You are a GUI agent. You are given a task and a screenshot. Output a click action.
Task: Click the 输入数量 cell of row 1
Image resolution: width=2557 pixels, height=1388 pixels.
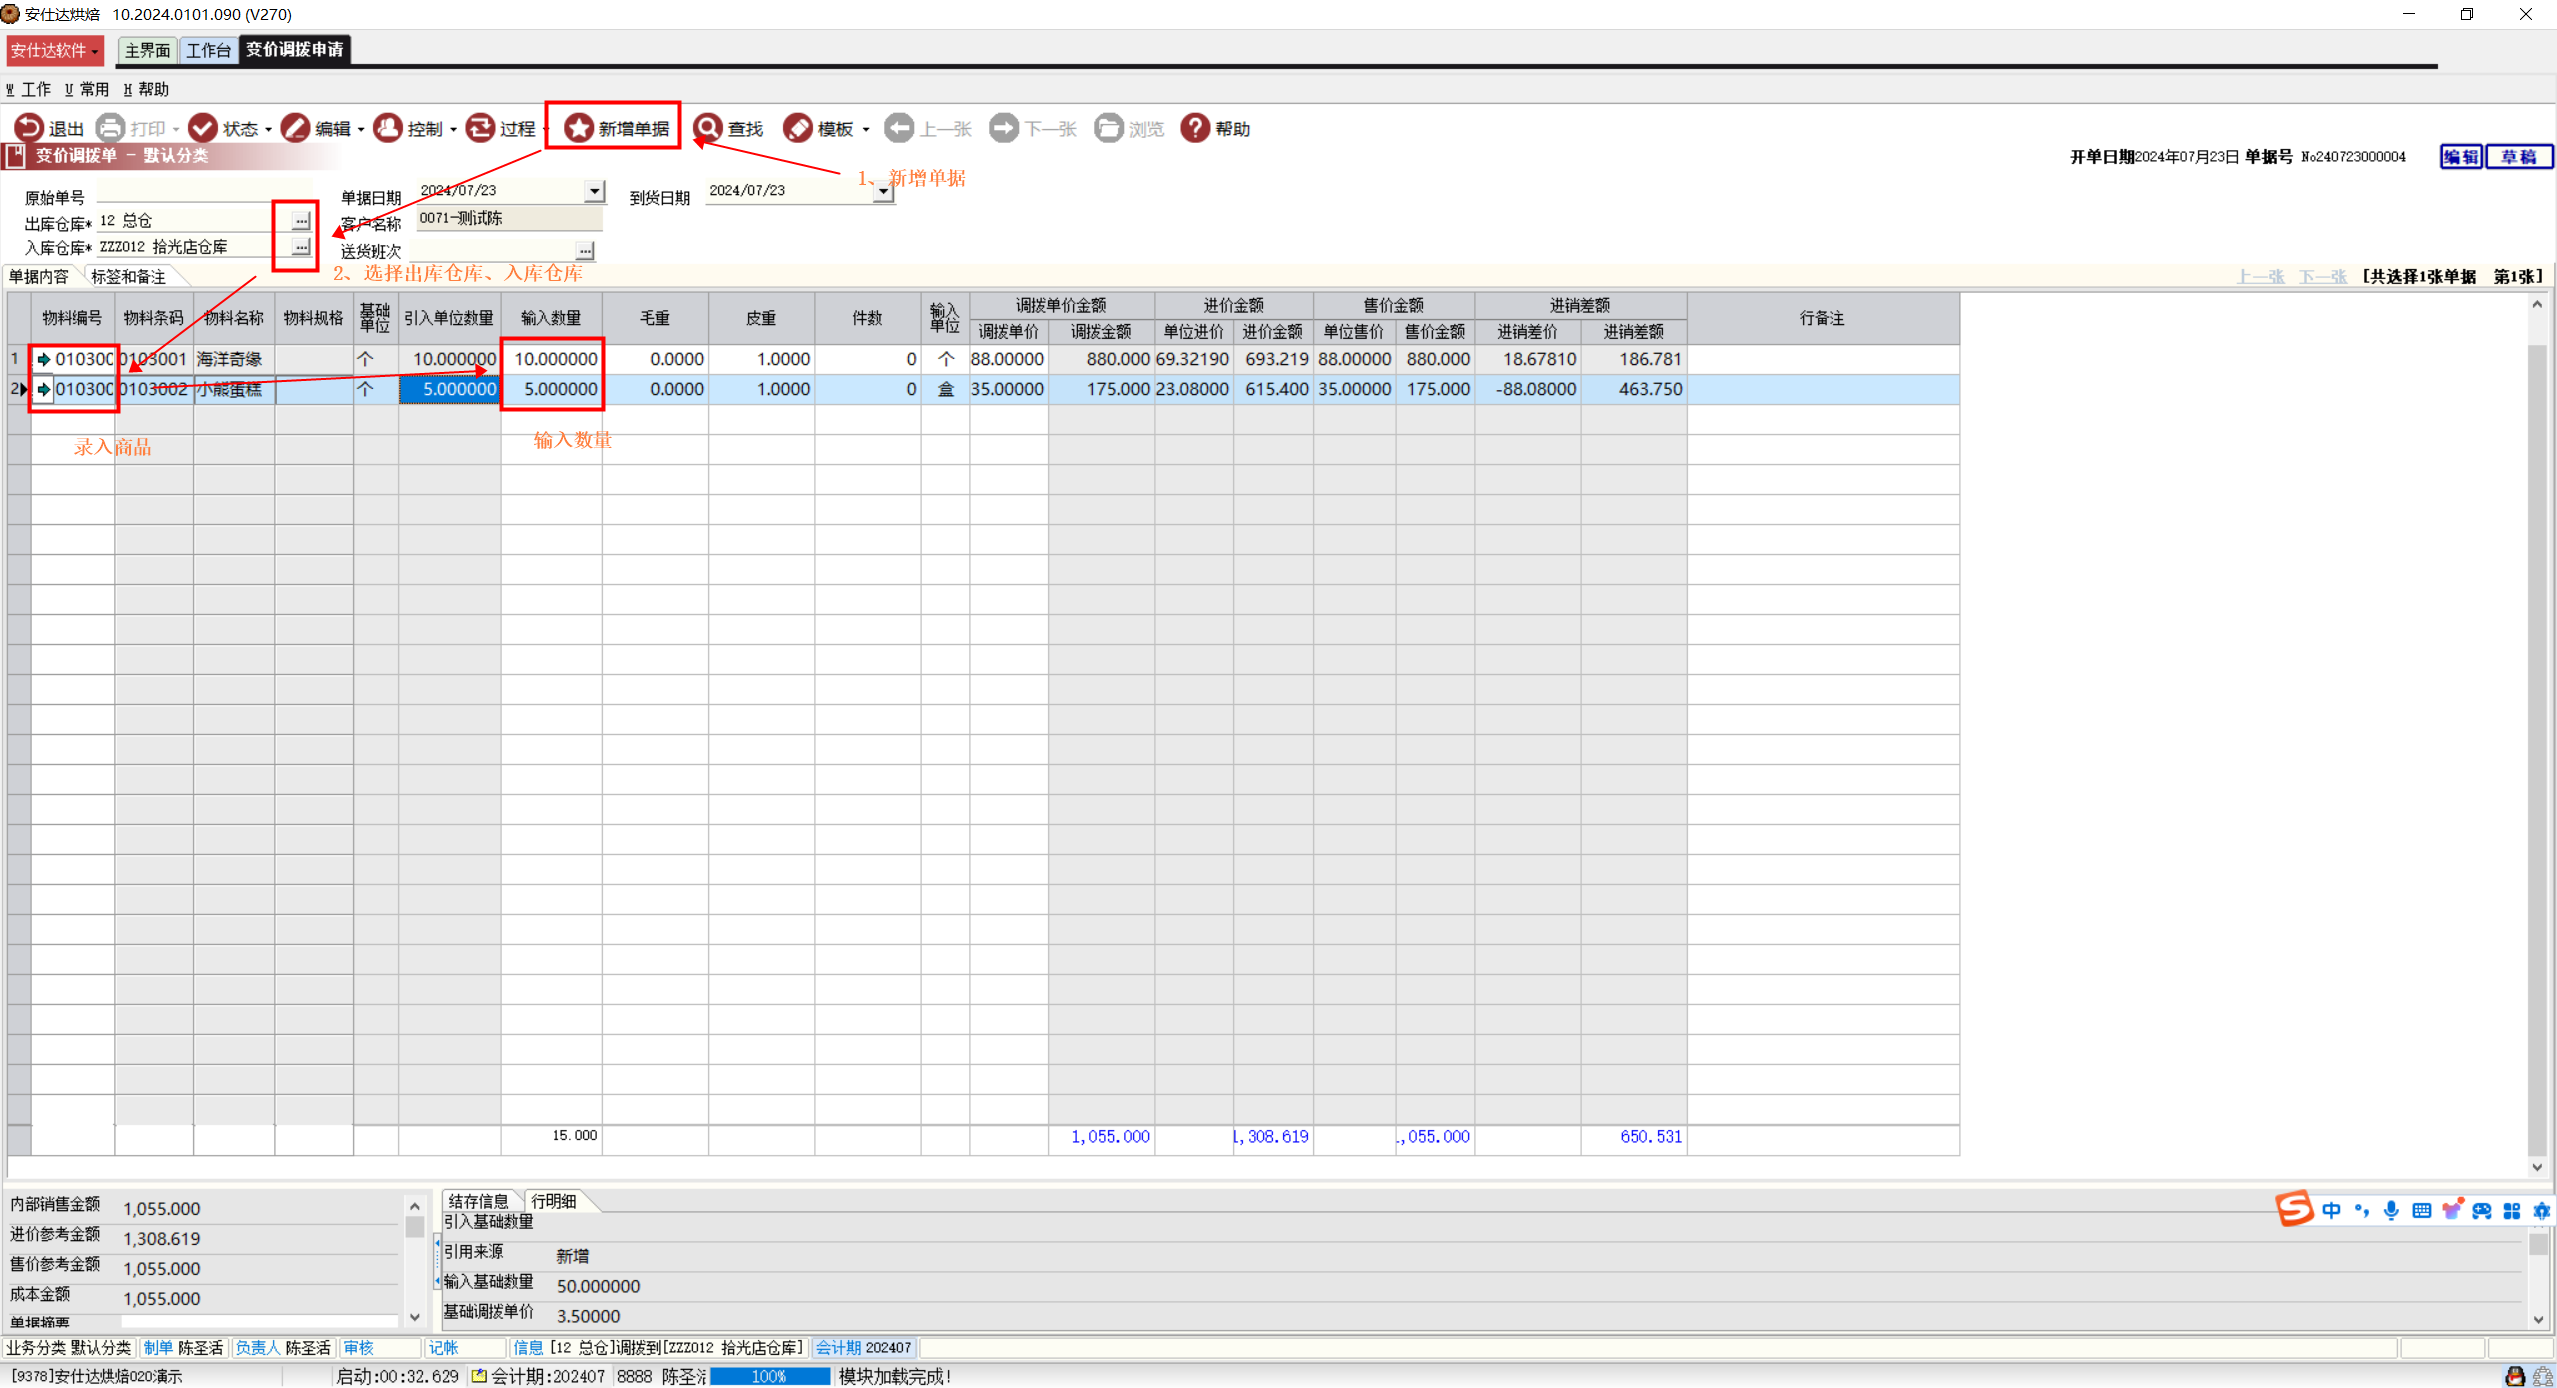coord(553,359)
